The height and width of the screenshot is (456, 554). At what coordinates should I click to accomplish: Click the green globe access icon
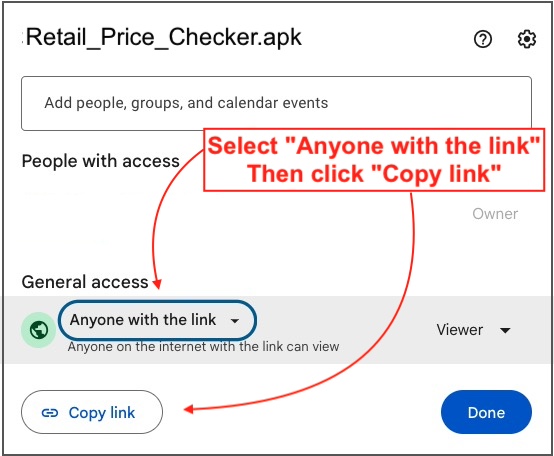[39, 330]
